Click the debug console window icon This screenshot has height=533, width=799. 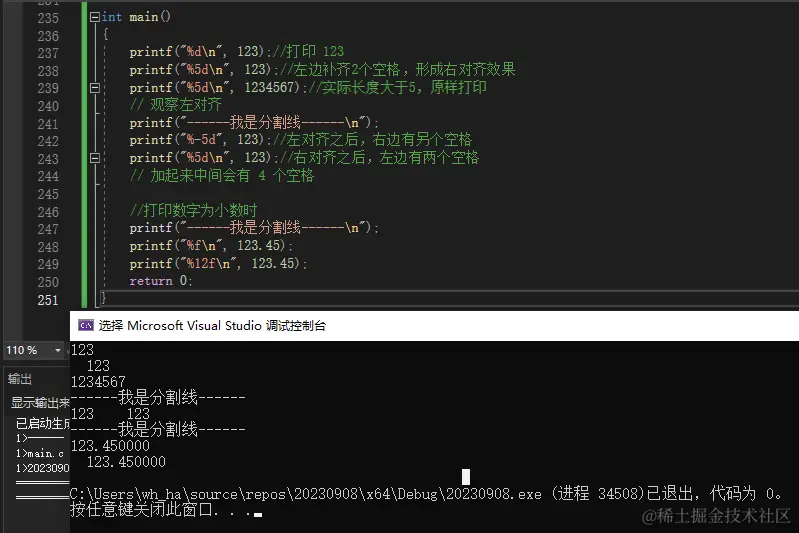[86, 325]
